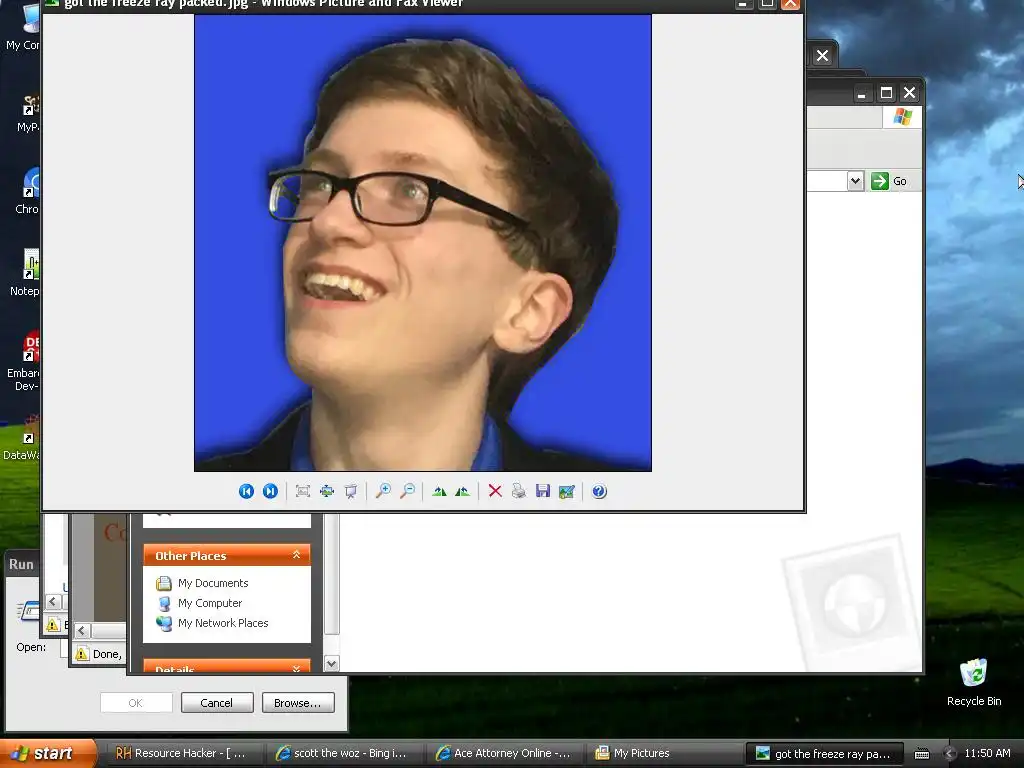Click the Windows flag logo in My Pictures
Image resolution: width=1024 pixels, height=768 pixels.
[903, 117]
